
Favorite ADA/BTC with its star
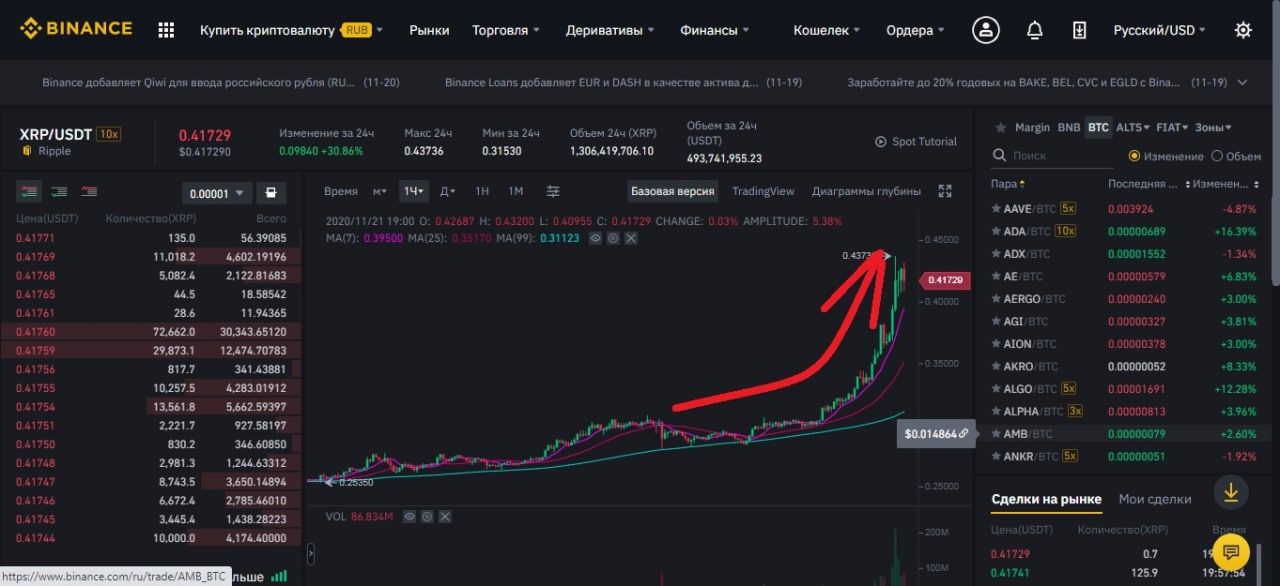pyautogui.click(x=996, y=231)
